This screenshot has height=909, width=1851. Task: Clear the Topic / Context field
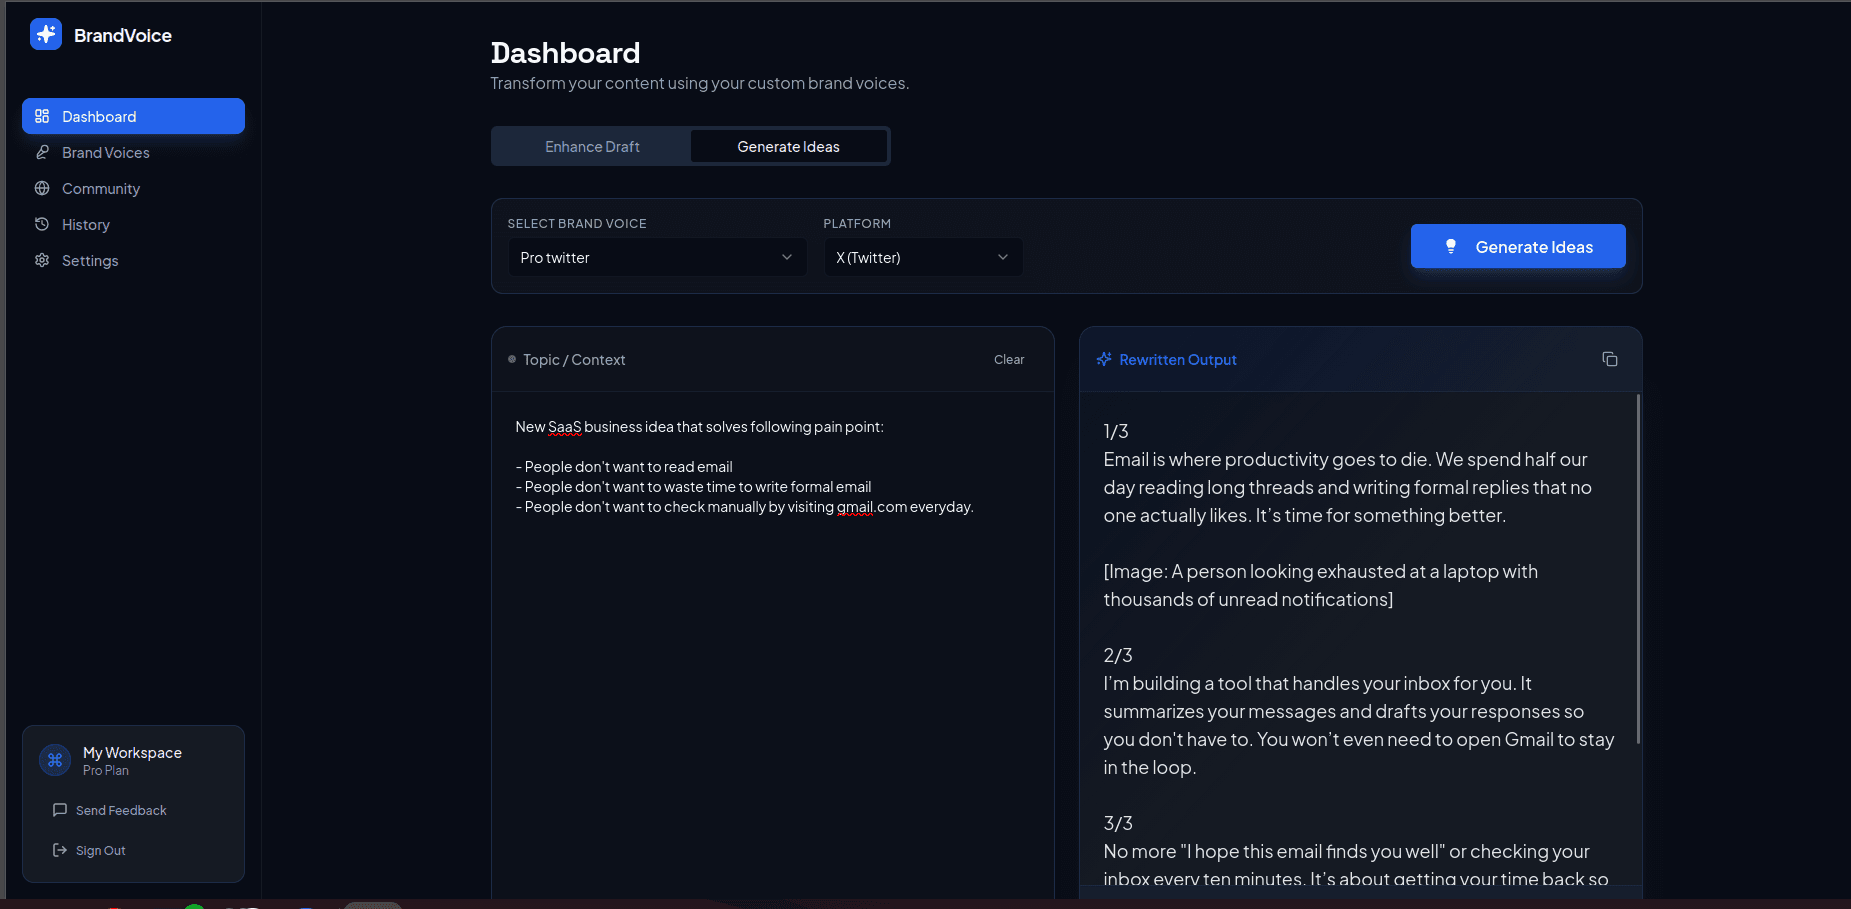1008,359
